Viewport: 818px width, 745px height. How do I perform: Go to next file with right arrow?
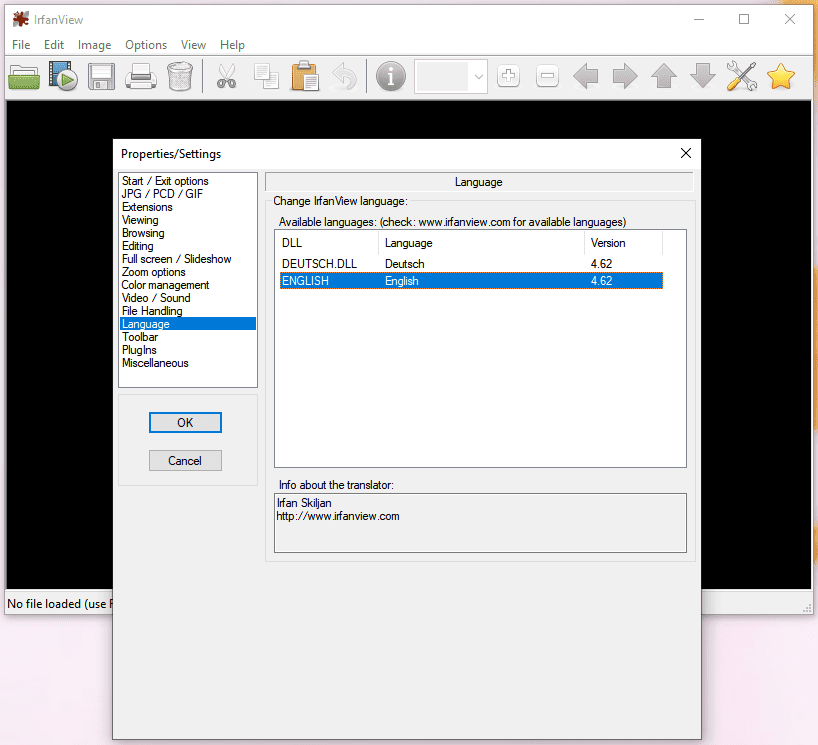click(x=625, y=76)
